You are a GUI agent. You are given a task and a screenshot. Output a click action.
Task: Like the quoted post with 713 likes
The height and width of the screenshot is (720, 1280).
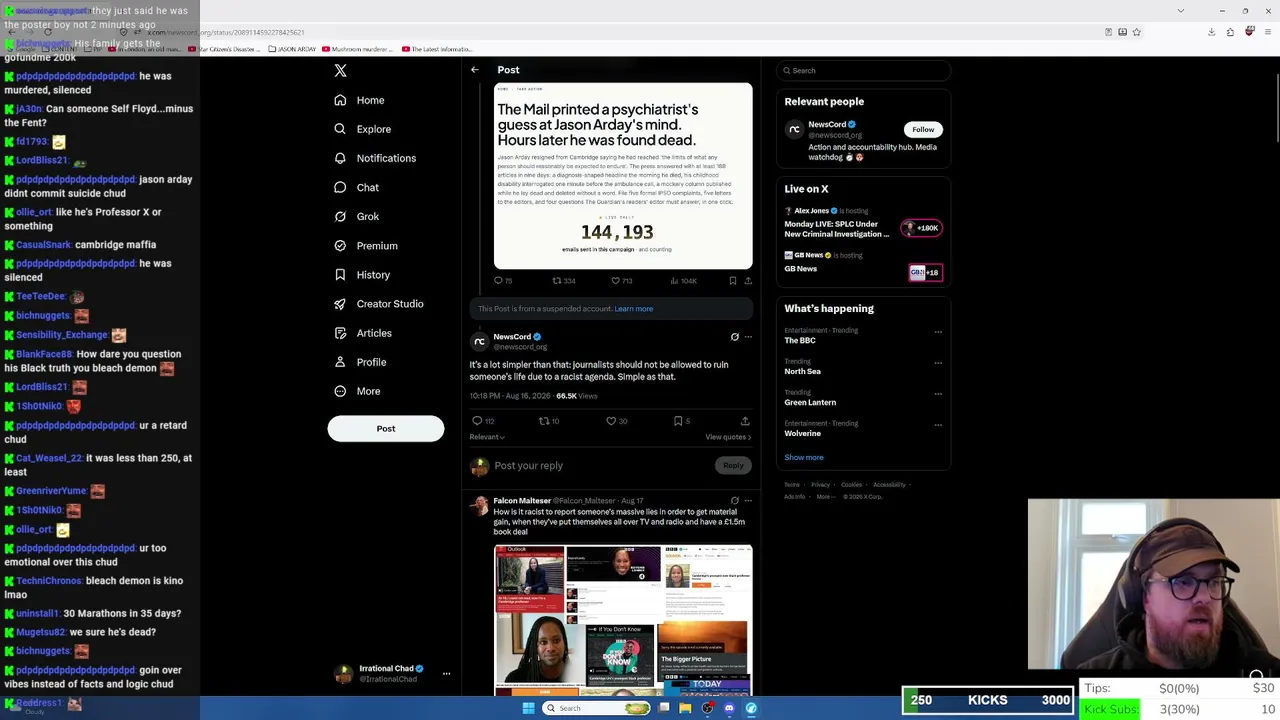(x=622, y=281)
